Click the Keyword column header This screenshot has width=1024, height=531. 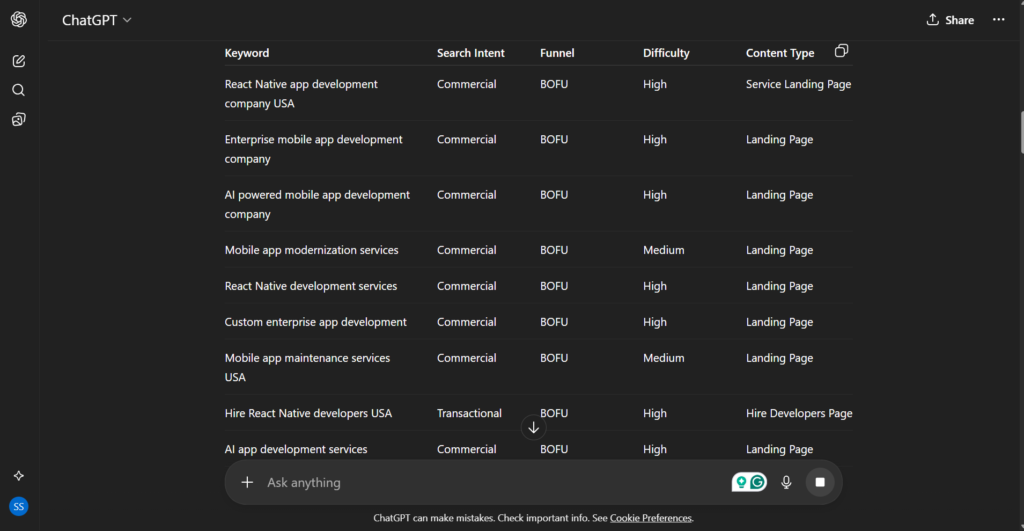click(x=247, y=53)
